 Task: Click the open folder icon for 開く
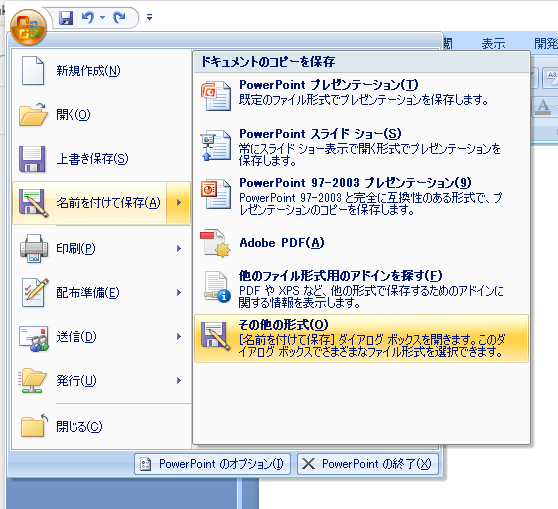pos(33,115)
